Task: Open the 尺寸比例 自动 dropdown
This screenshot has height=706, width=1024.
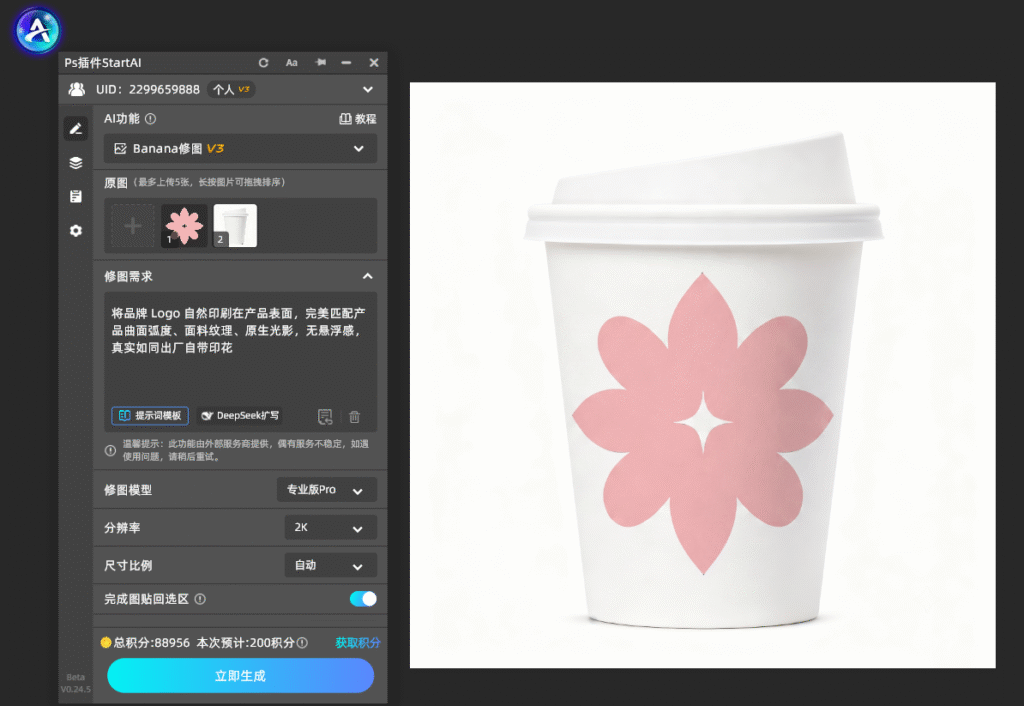Action: pyautogui.click(x=330, y=566)
